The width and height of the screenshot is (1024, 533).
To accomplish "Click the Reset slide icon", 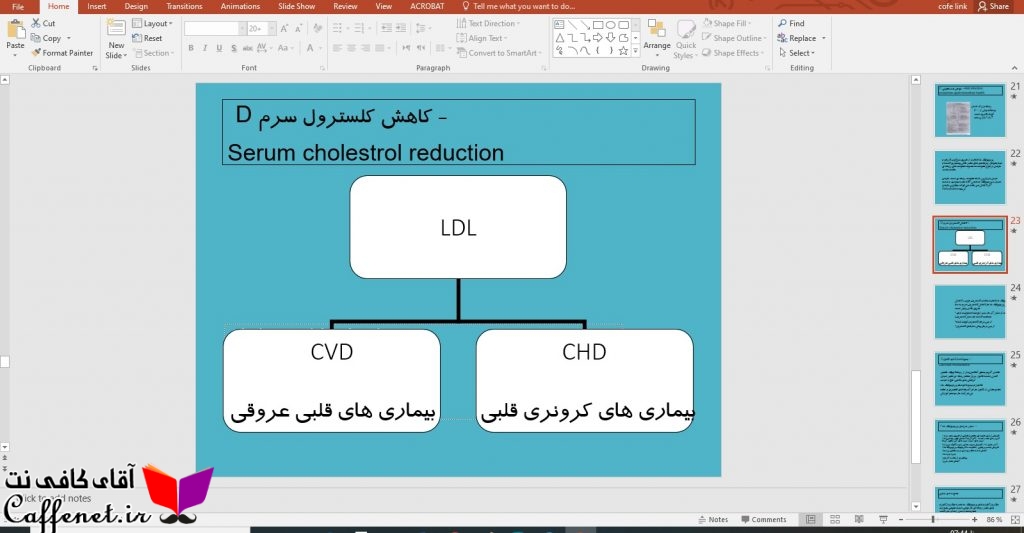I will click(x=137, y=38).
